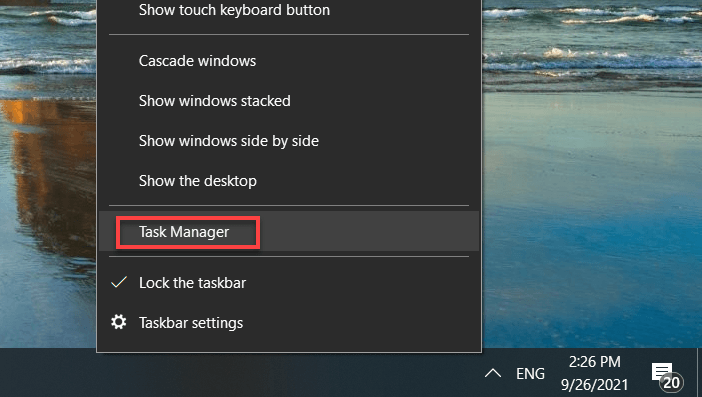Viewport: 702px width, 397px height.
Task: Open Taskbar settings text entry
Action: coord(191,323)
